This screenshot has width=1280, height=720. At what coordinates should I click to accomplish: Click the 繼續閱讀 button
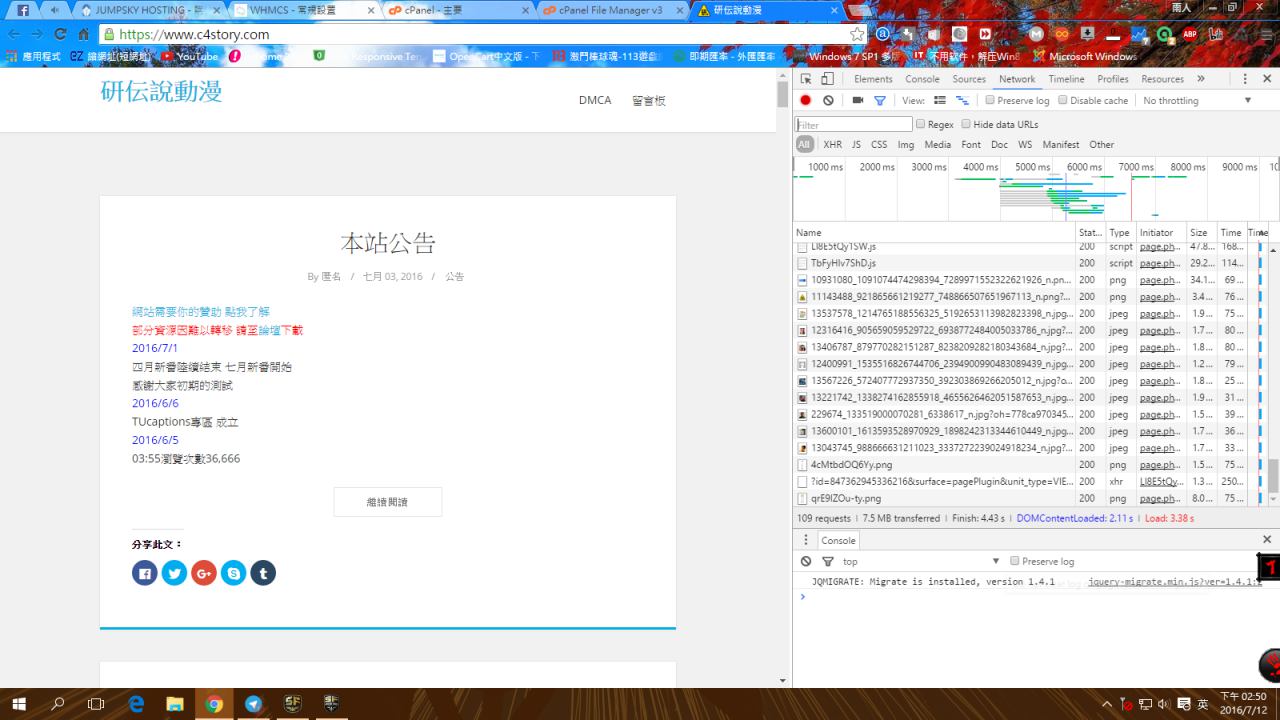(387, 502)
